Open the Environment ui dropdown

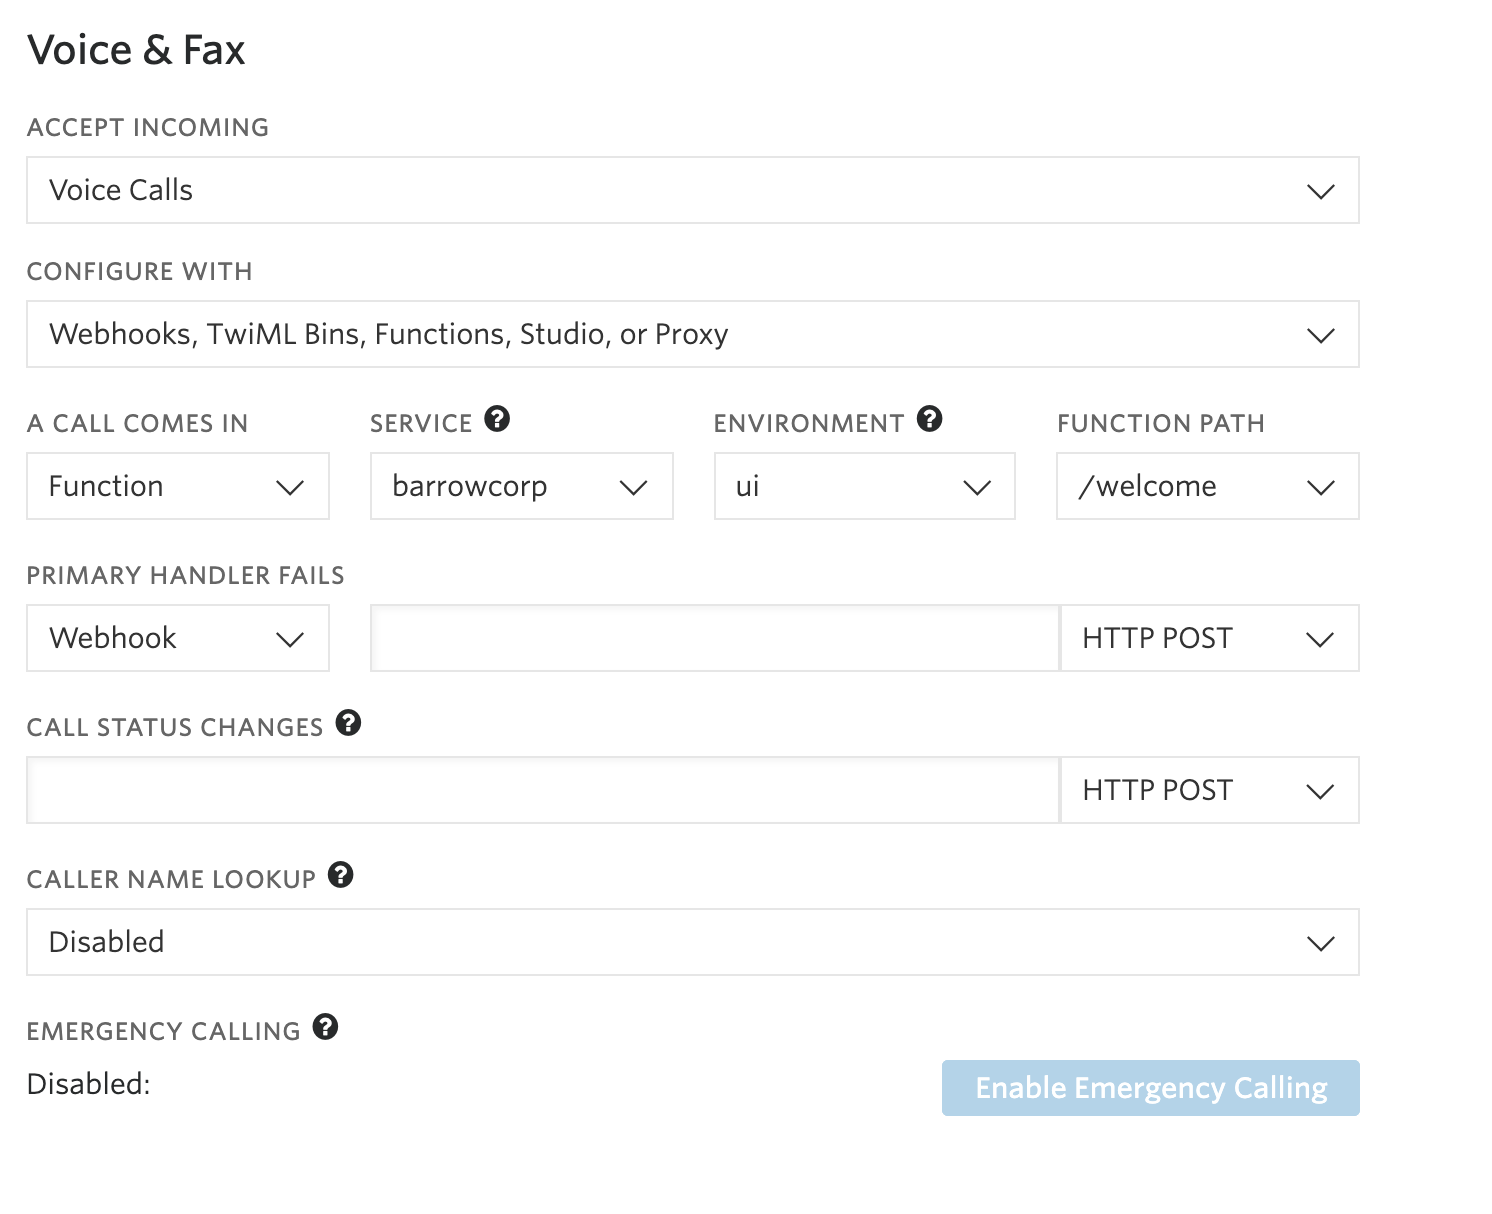click(x=865, y=486)
